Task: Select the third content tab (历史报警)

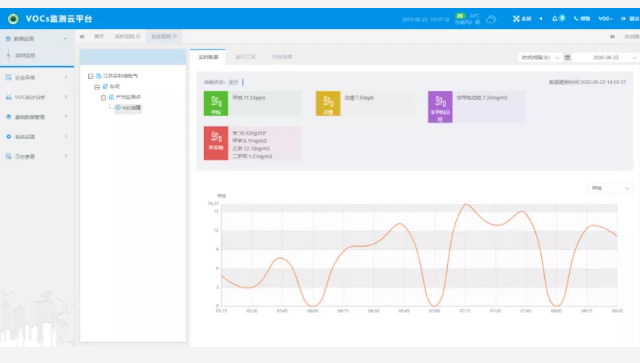Action: click(x=282, y=57)
